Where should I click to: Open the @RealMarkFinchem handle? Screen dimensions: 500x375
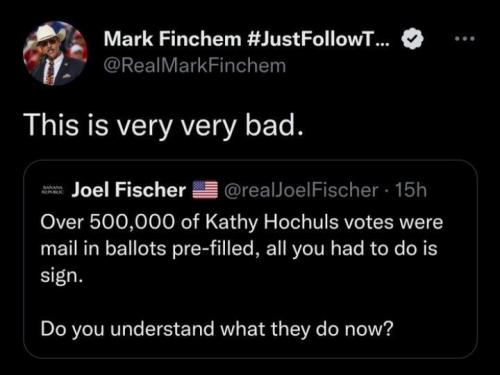tap(195, 66)
